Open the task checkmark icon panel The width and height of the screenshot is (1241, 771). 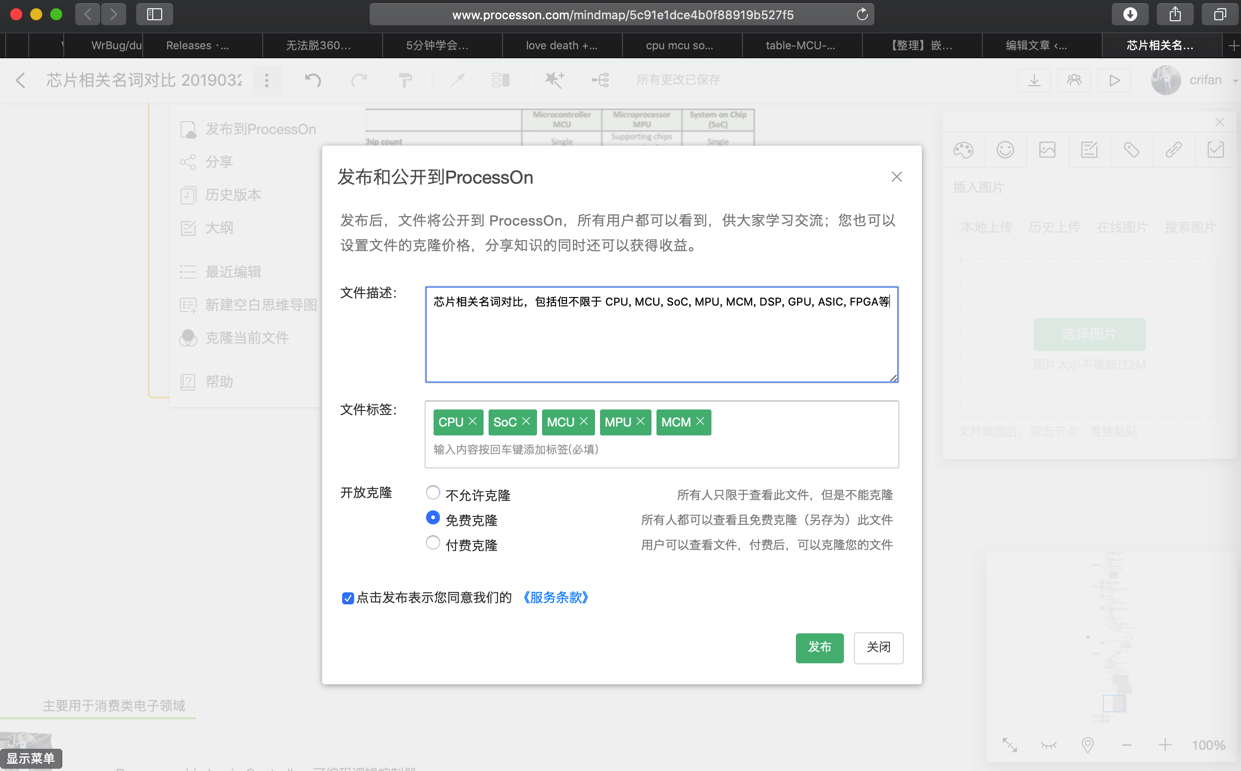pos(1215,150)
